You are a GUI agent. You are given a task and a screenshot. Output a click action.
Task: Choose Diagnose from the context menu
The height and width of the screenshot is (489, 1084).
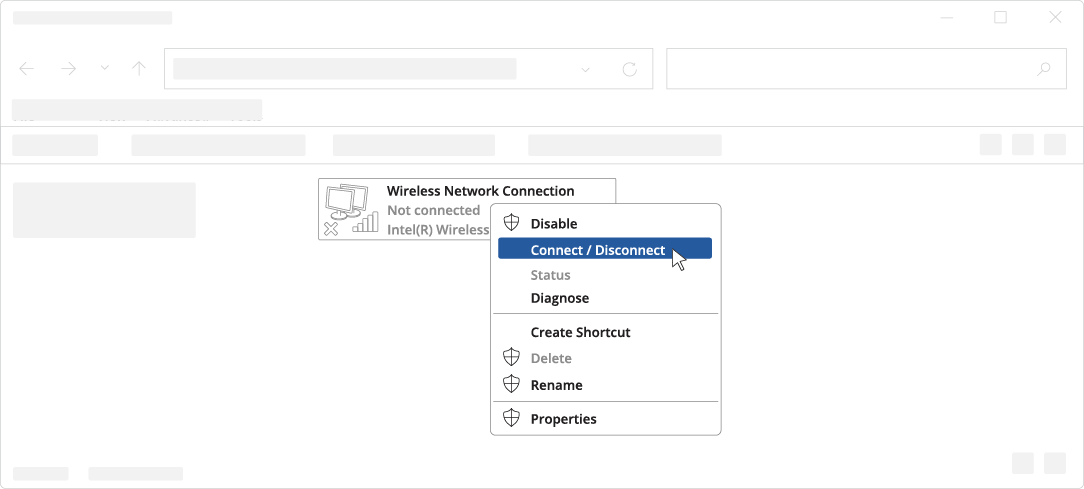(559, 298)
